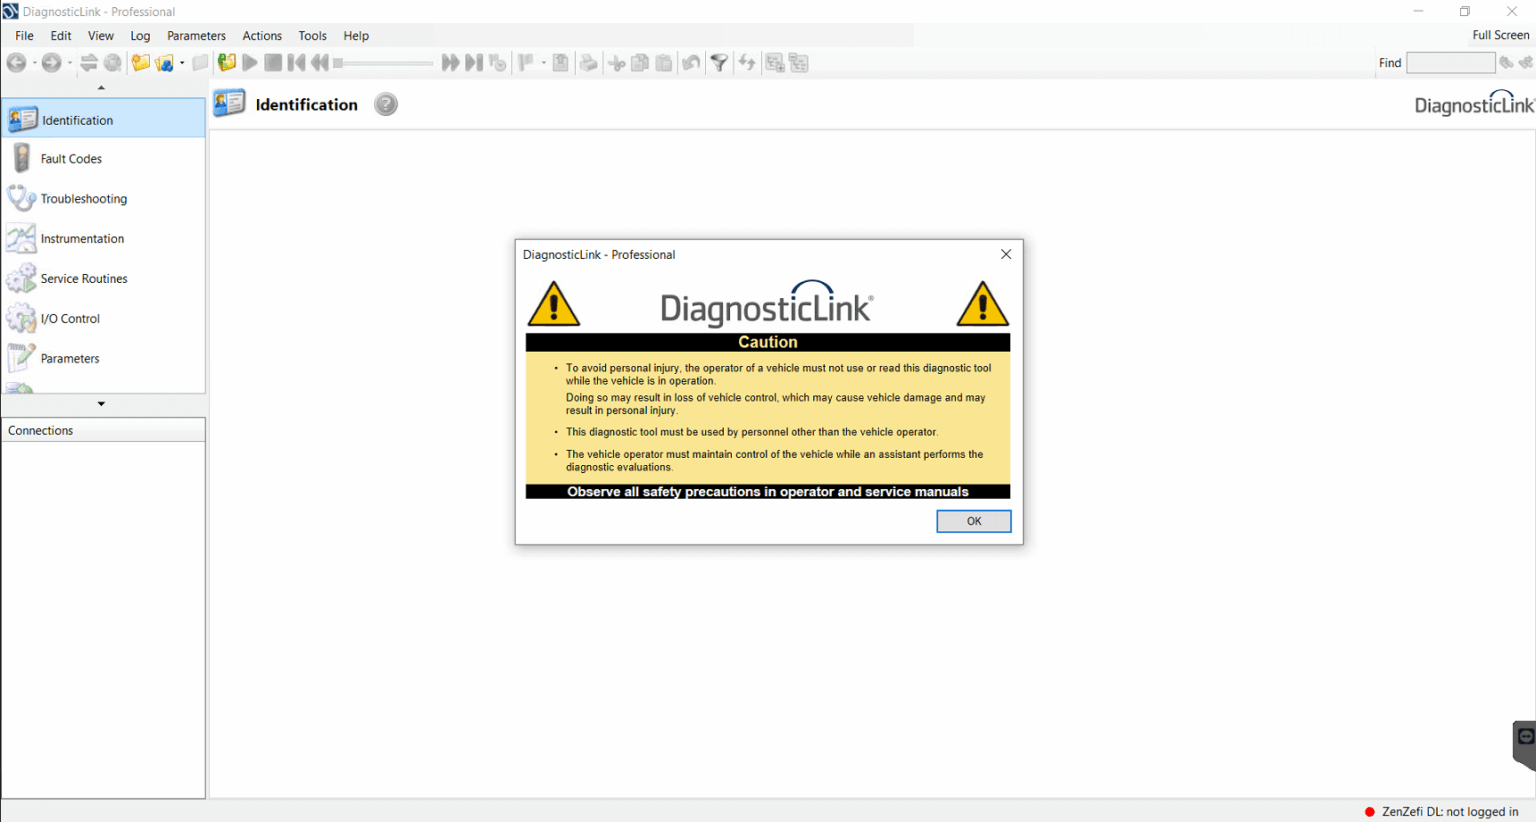Click inside the Find input field

tap(1450, 62)
